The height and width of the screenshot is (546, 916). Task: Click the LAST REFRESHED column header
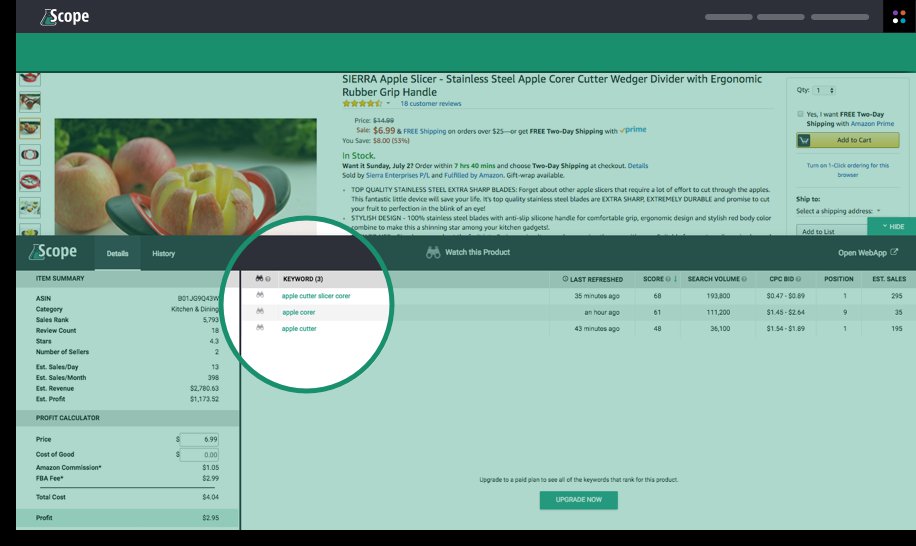[x=596, y=280]
